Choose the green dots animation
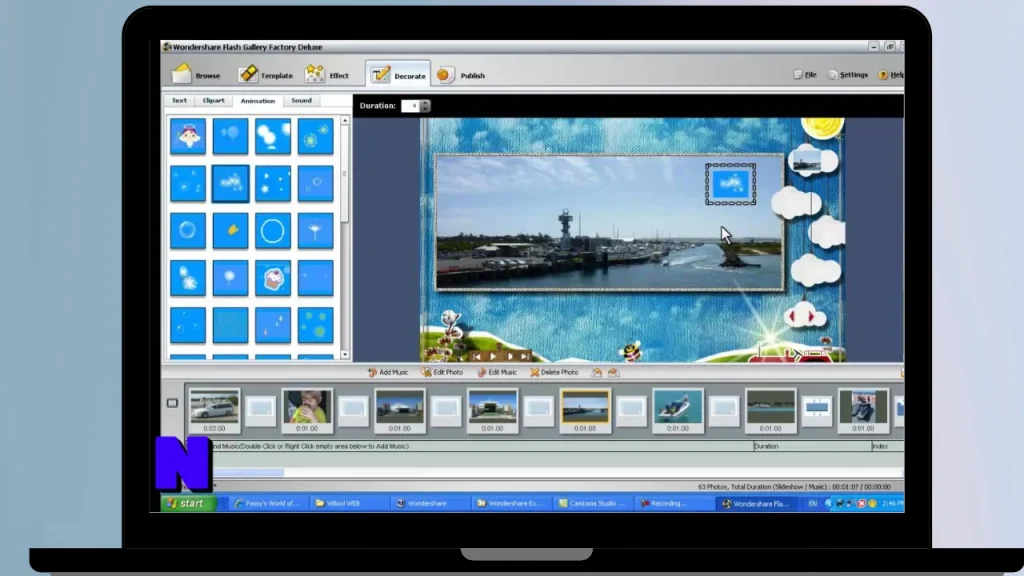1024x576 pixels. point(315,325)
